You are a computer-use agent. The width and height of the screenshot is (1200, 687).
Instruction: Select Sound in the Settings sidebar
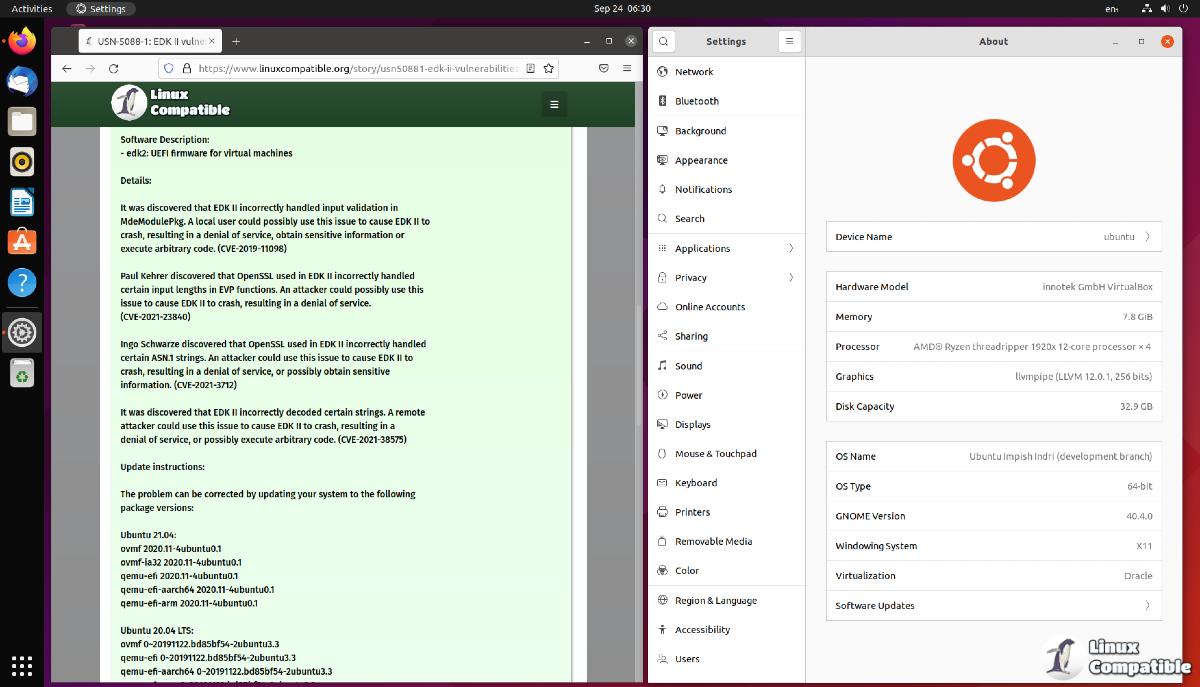click(688, 366)
